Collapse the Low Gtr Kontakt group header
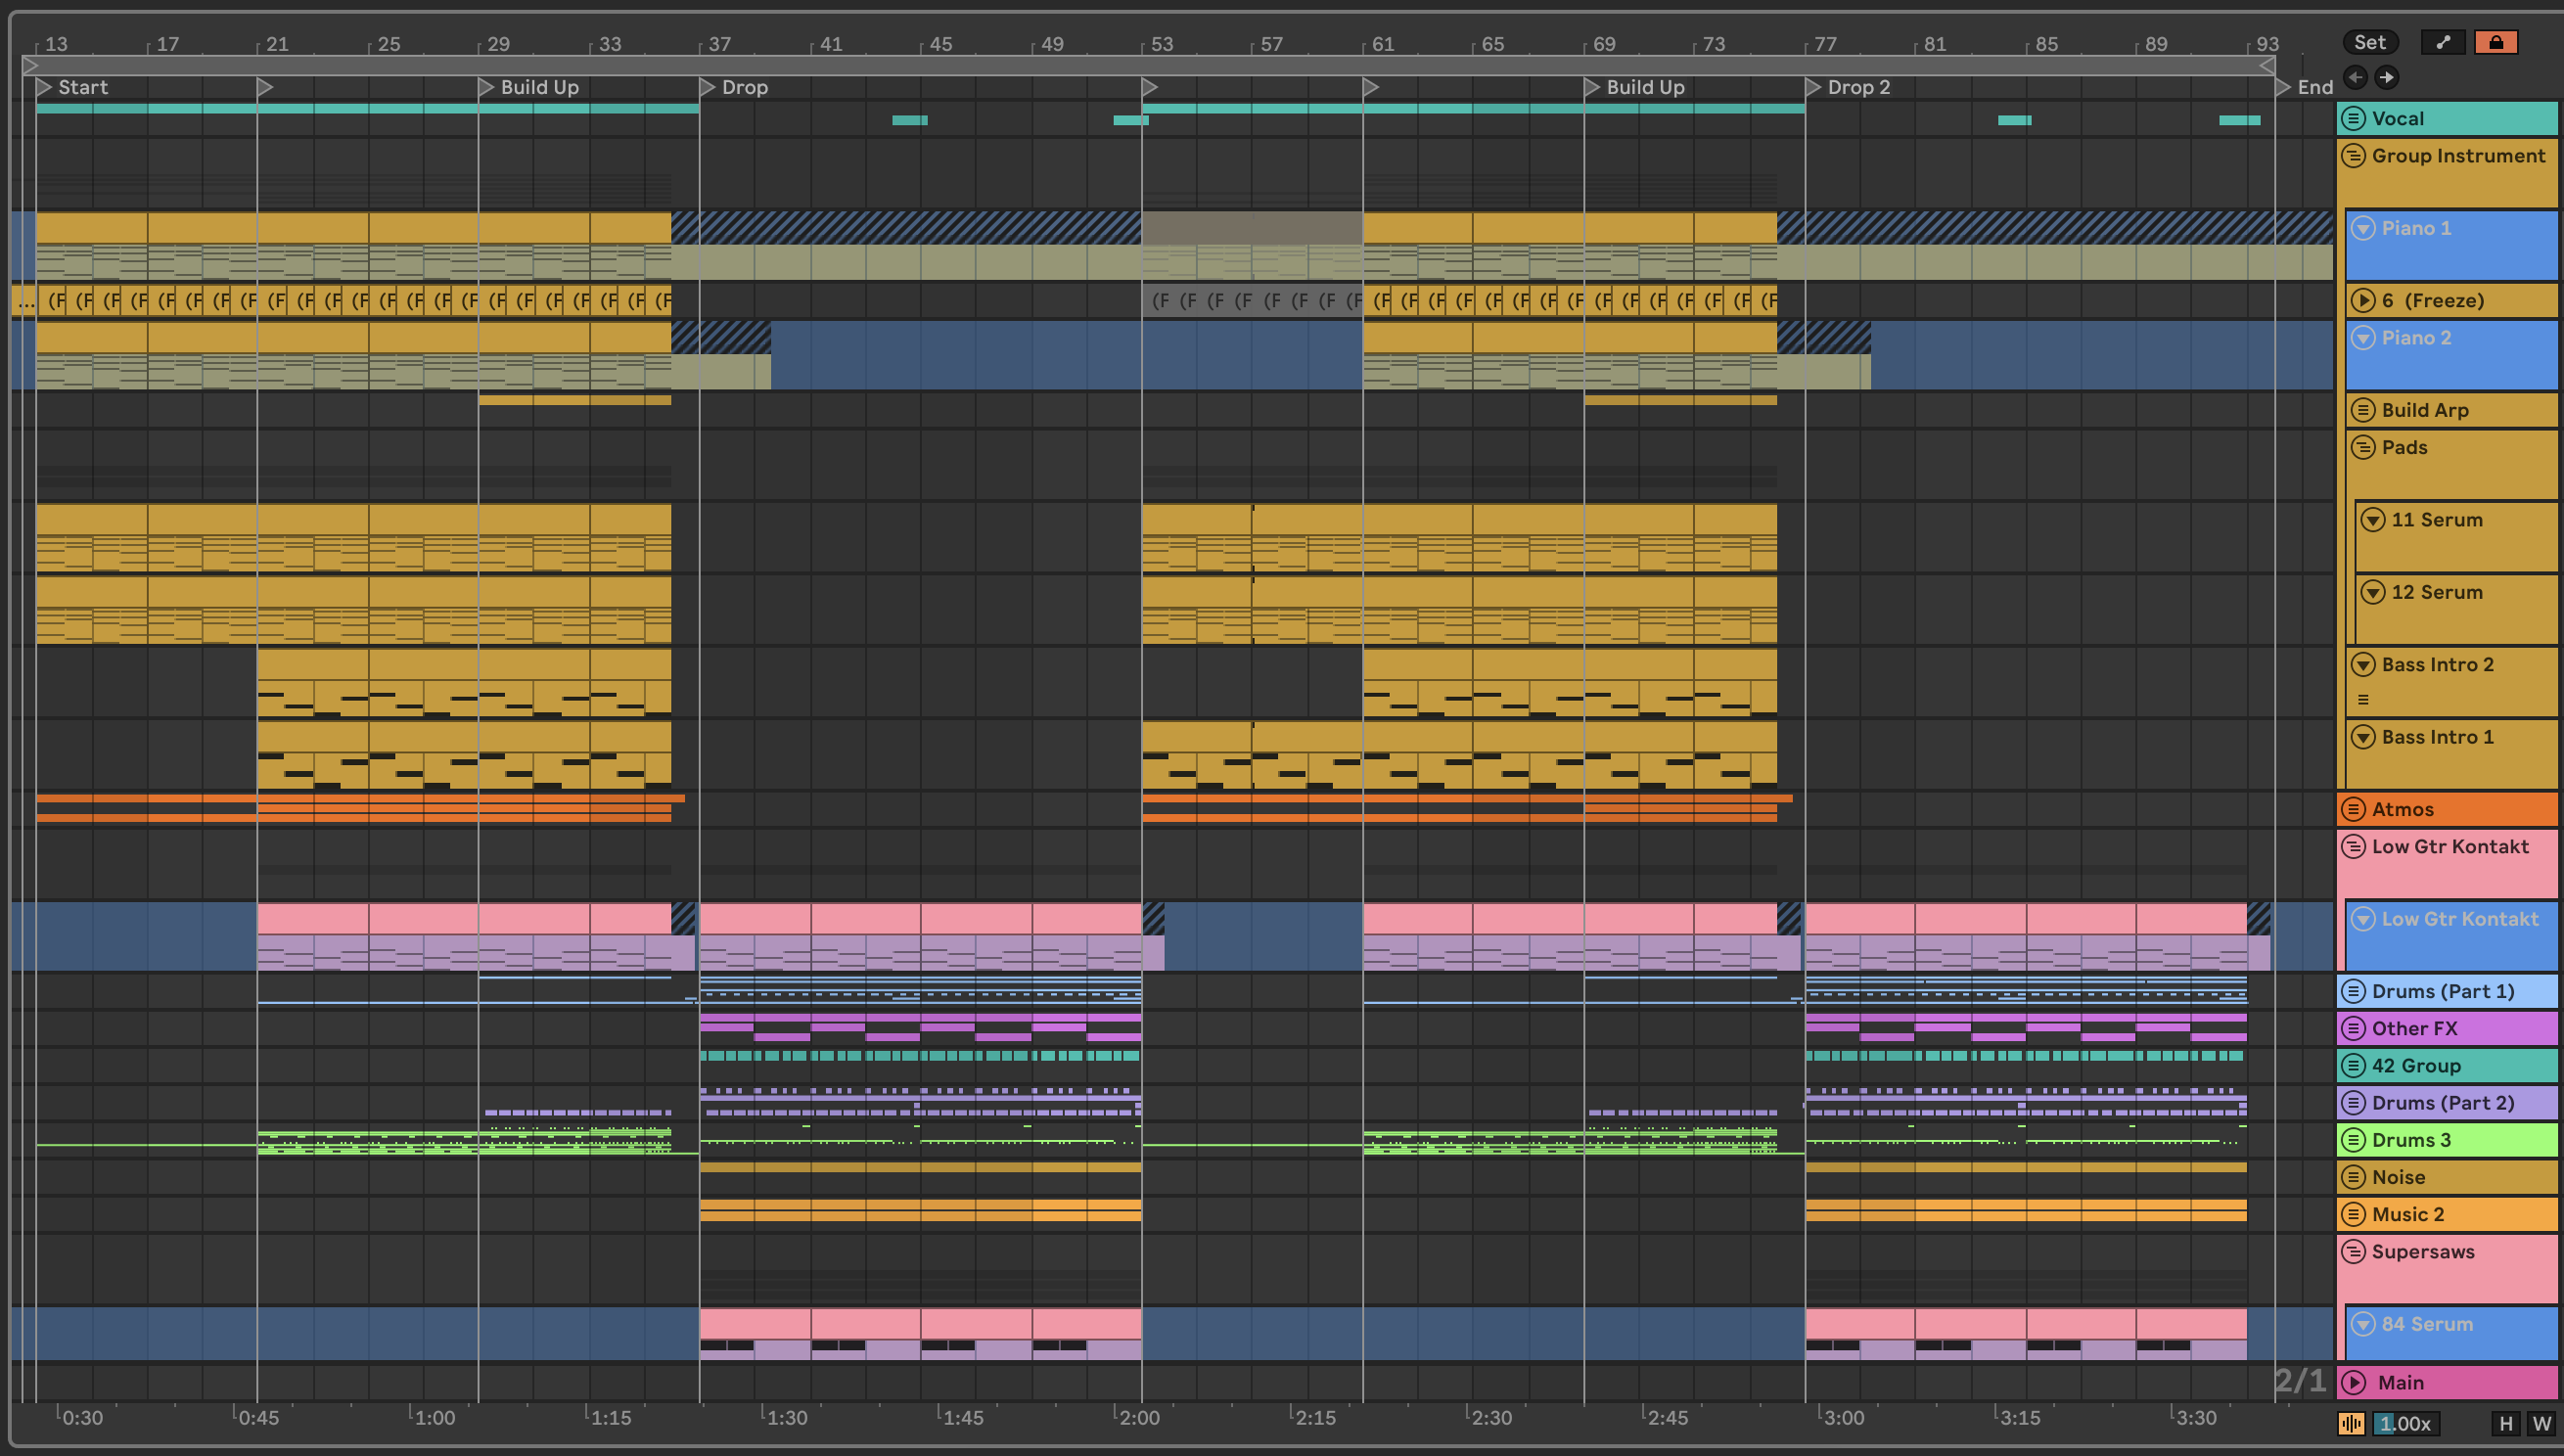Screen dimensions: 2564x1456 point(2353,847)
